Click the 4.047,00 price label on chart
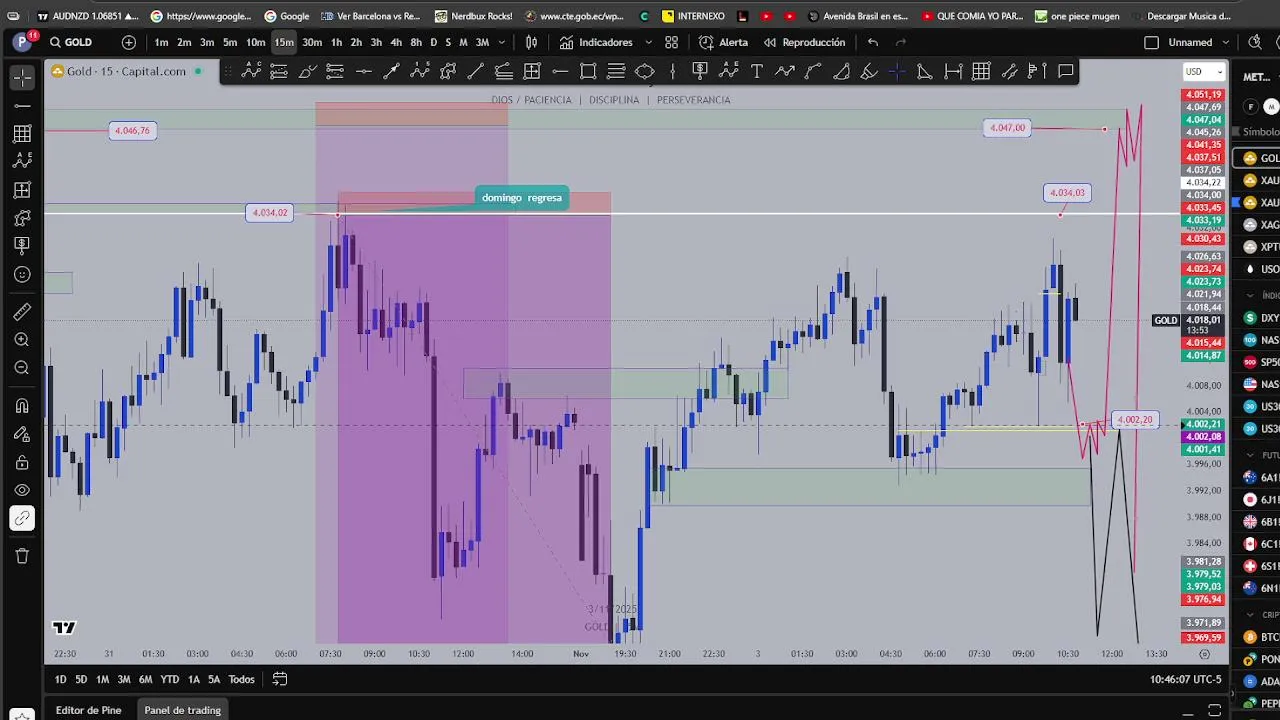 point(1007,128)
